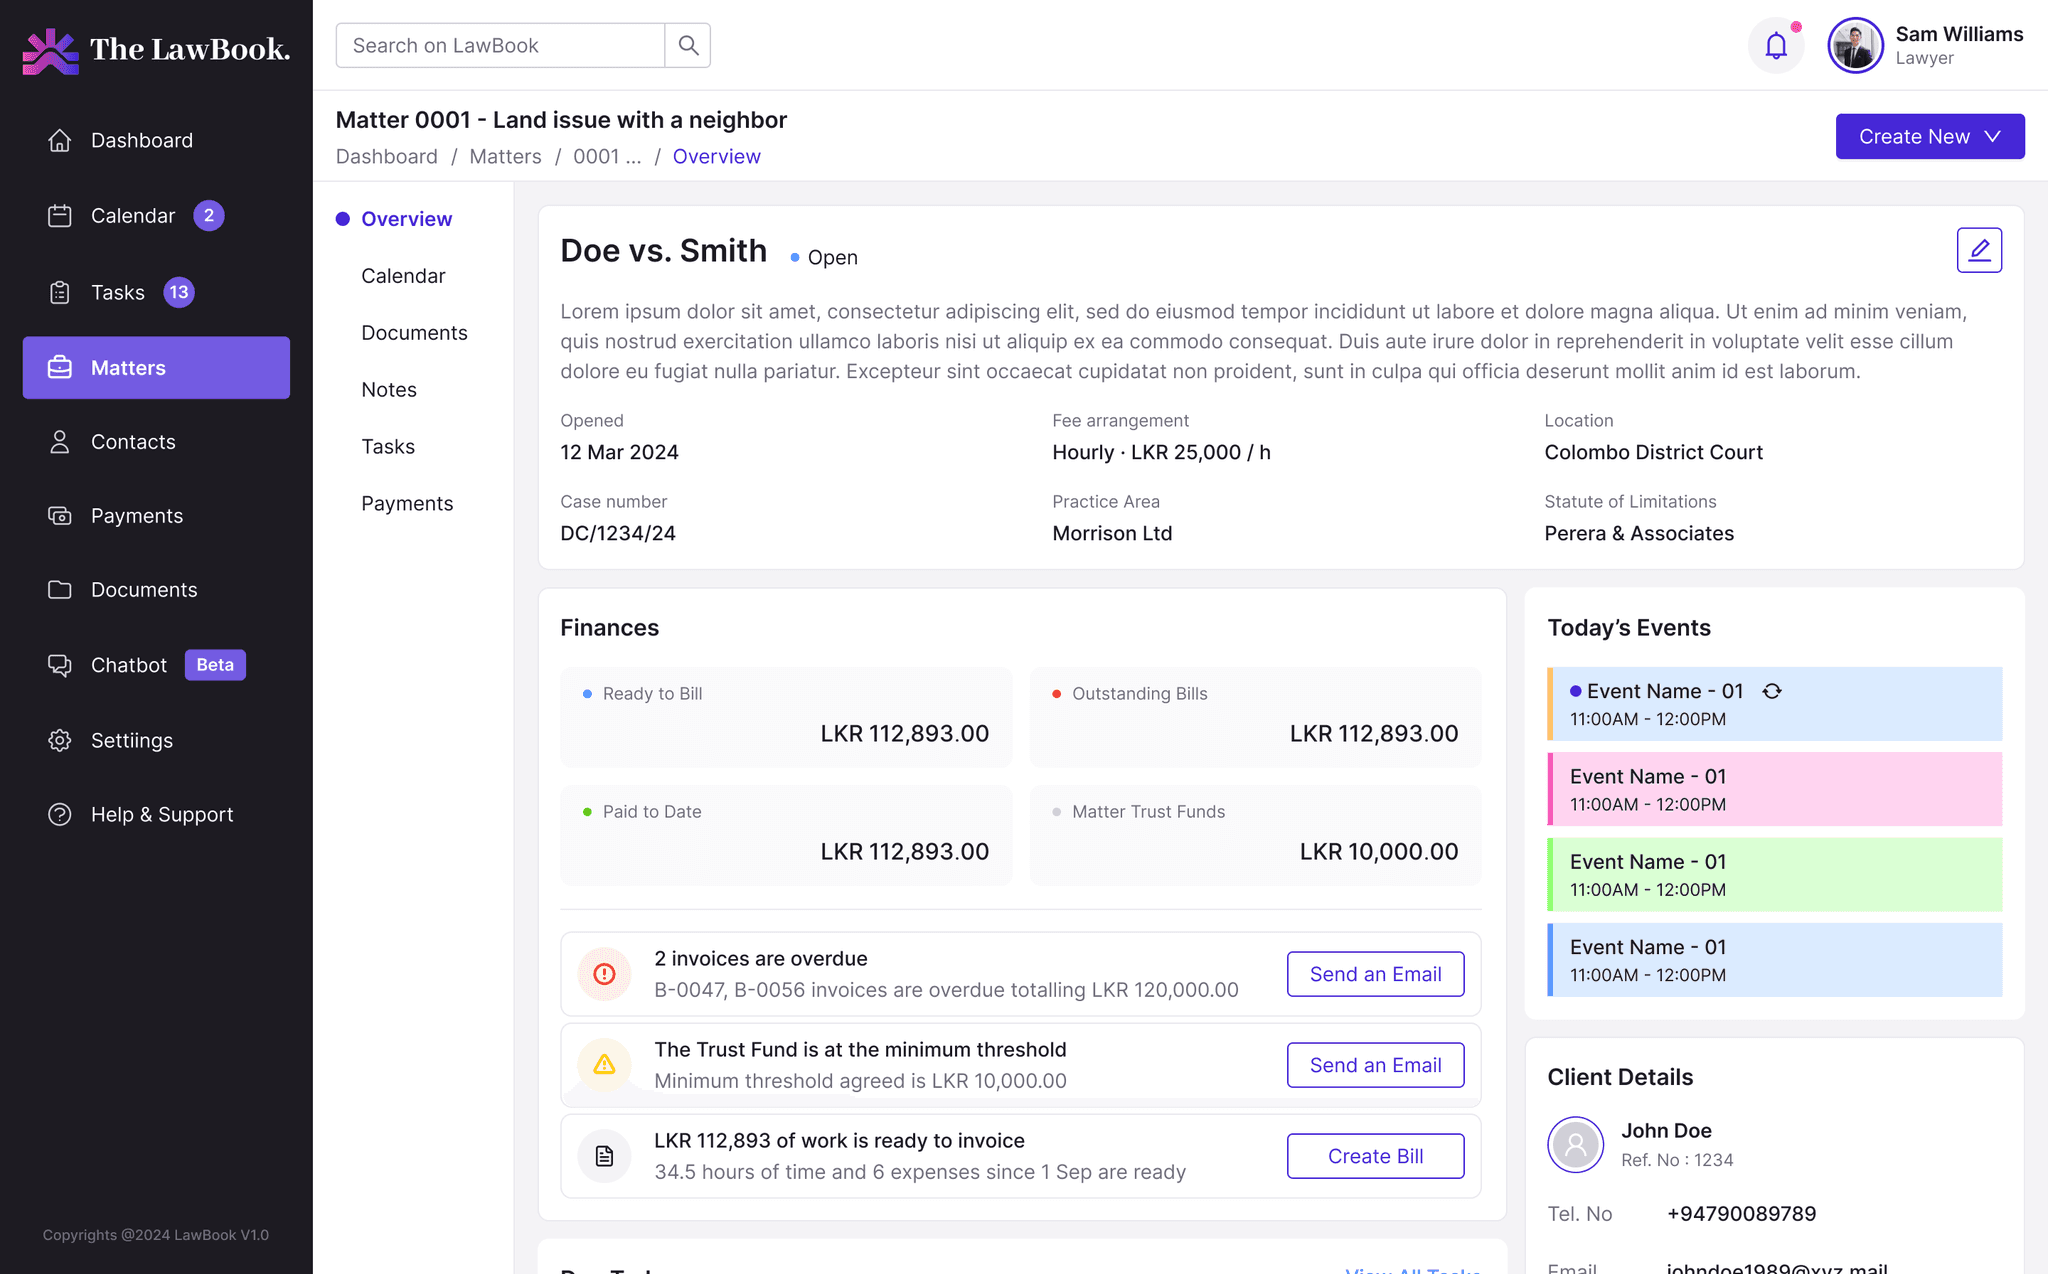Image resolution: width=2048 pixels, height=1274 pixels.
Task: Open the matter Tasks section
Action: 388,447
